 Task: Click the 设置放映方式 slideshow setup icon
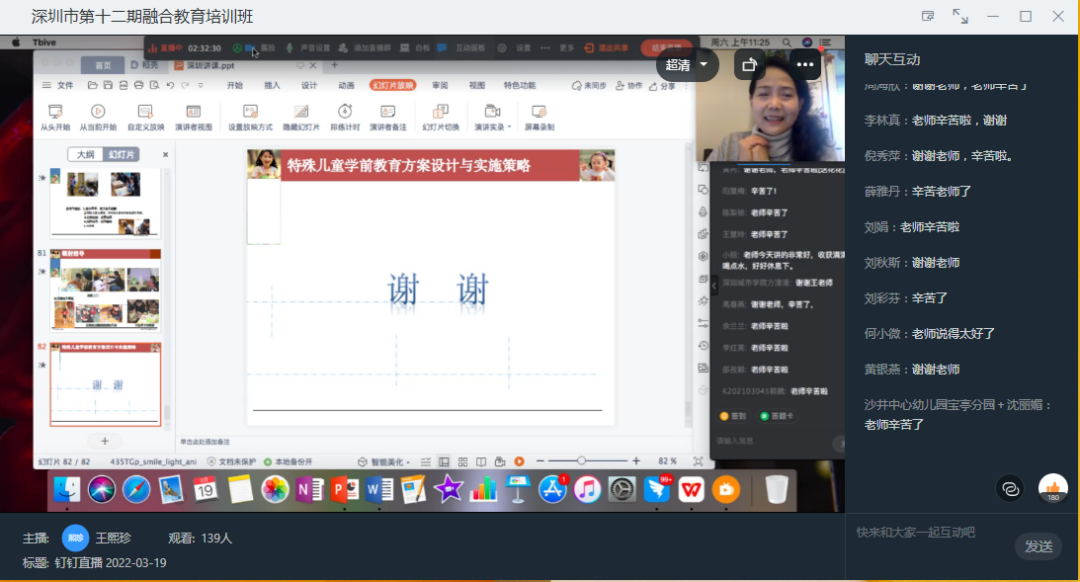[x=252, y=112]
